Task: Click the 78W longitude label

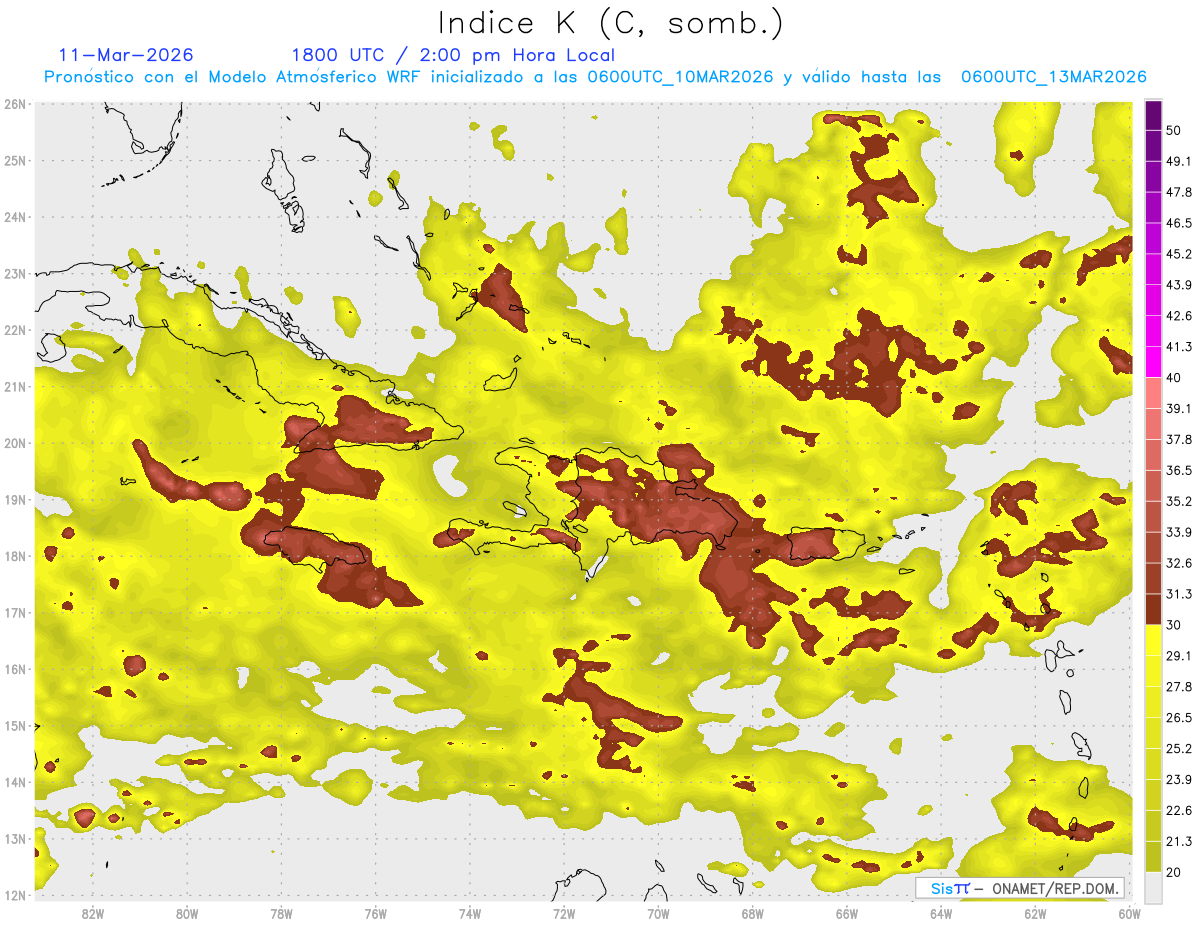Action: point(281,913)
